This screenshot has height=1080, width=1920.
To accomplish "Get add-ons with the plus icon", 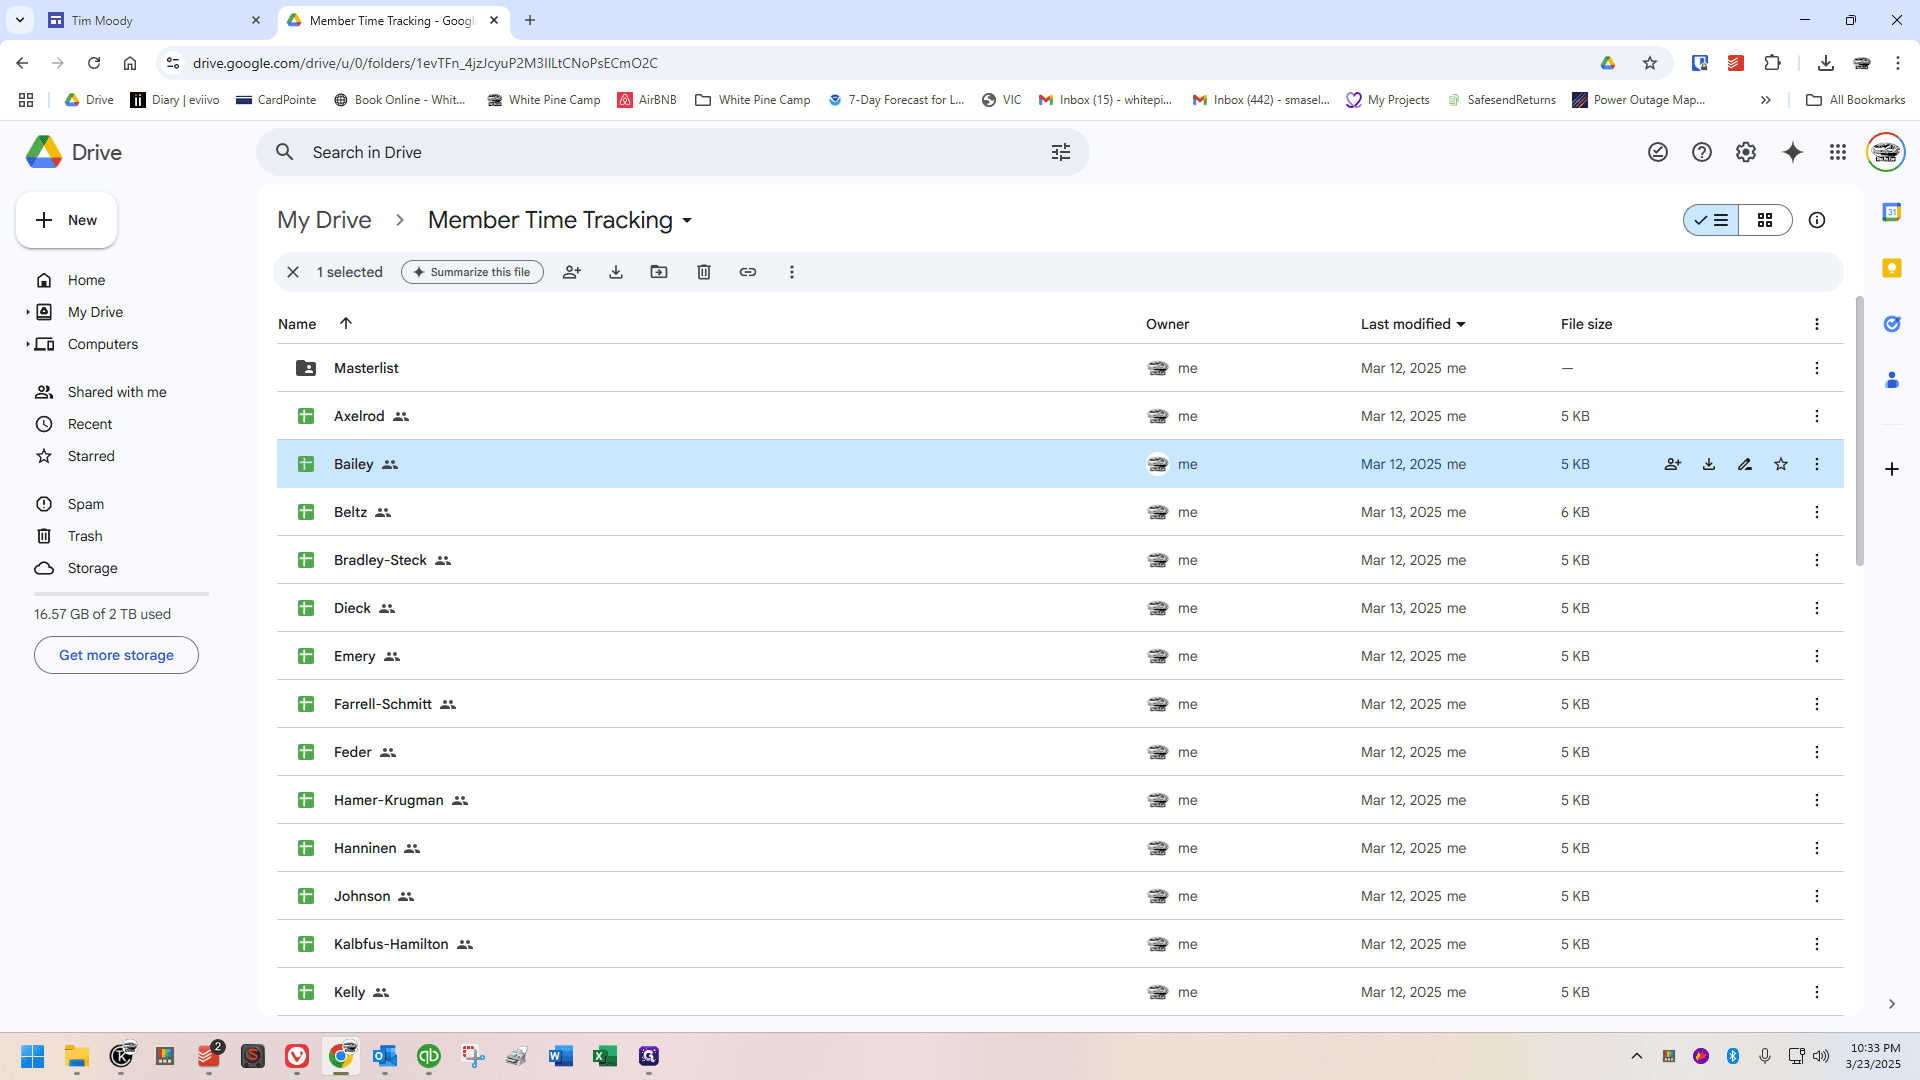I will tap(1892, 469).
